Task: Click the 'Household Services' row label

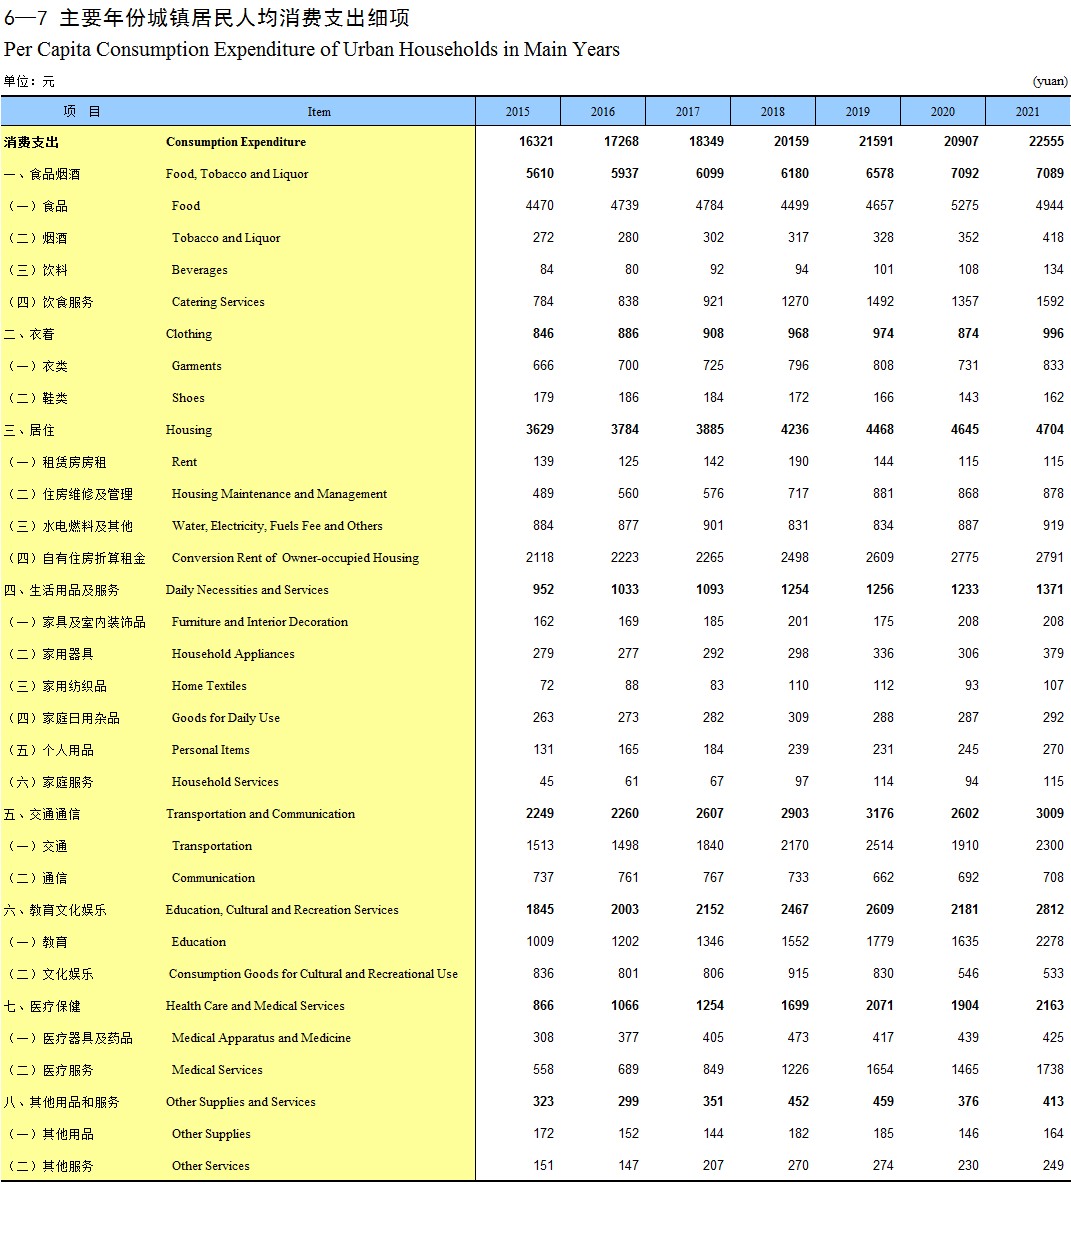Action: [225, 782]
